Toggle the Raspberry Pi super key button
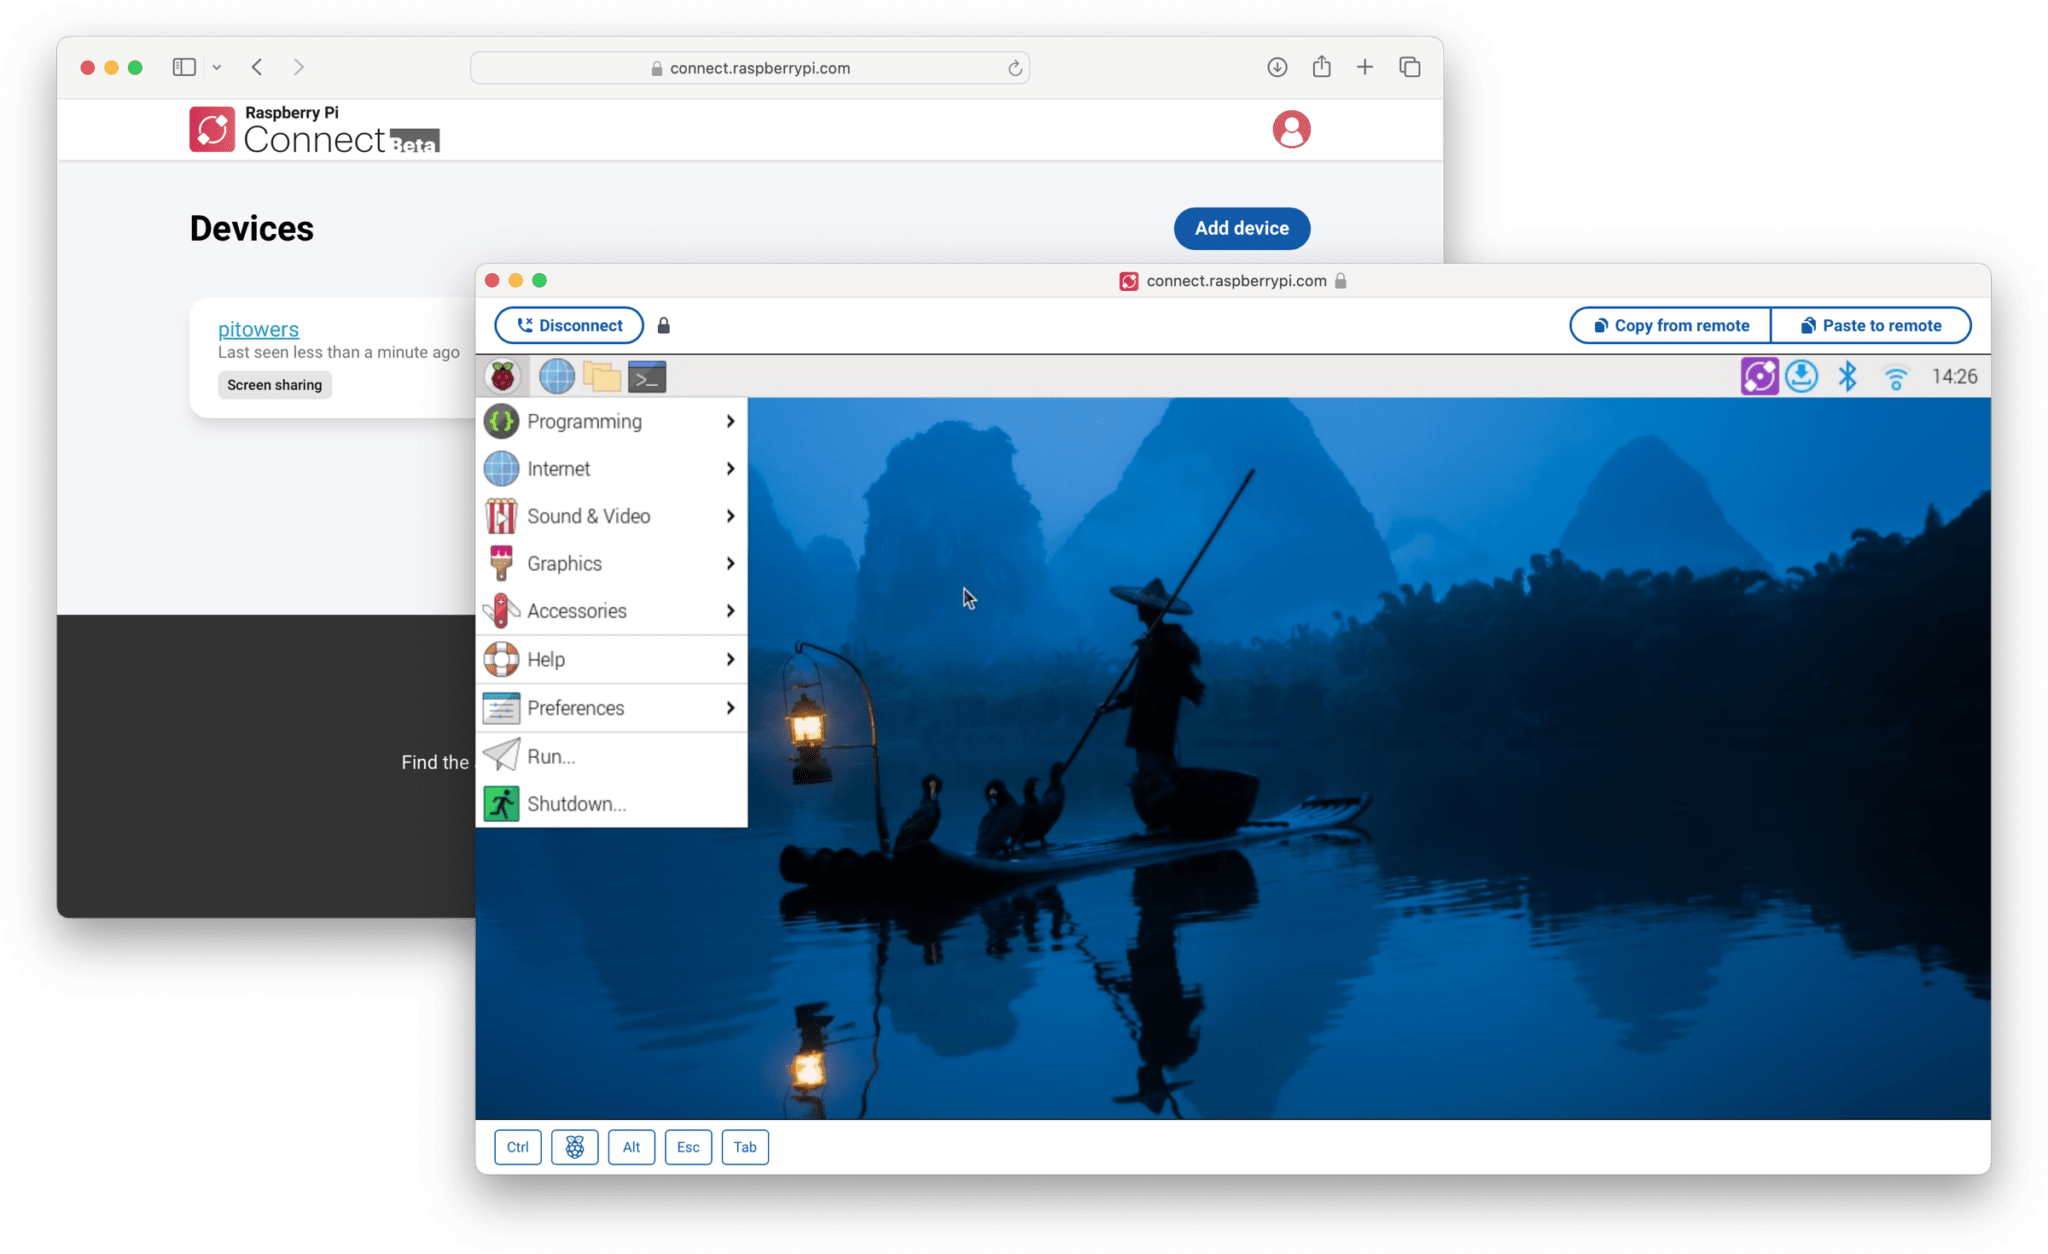 click(x=574, y=1147)
